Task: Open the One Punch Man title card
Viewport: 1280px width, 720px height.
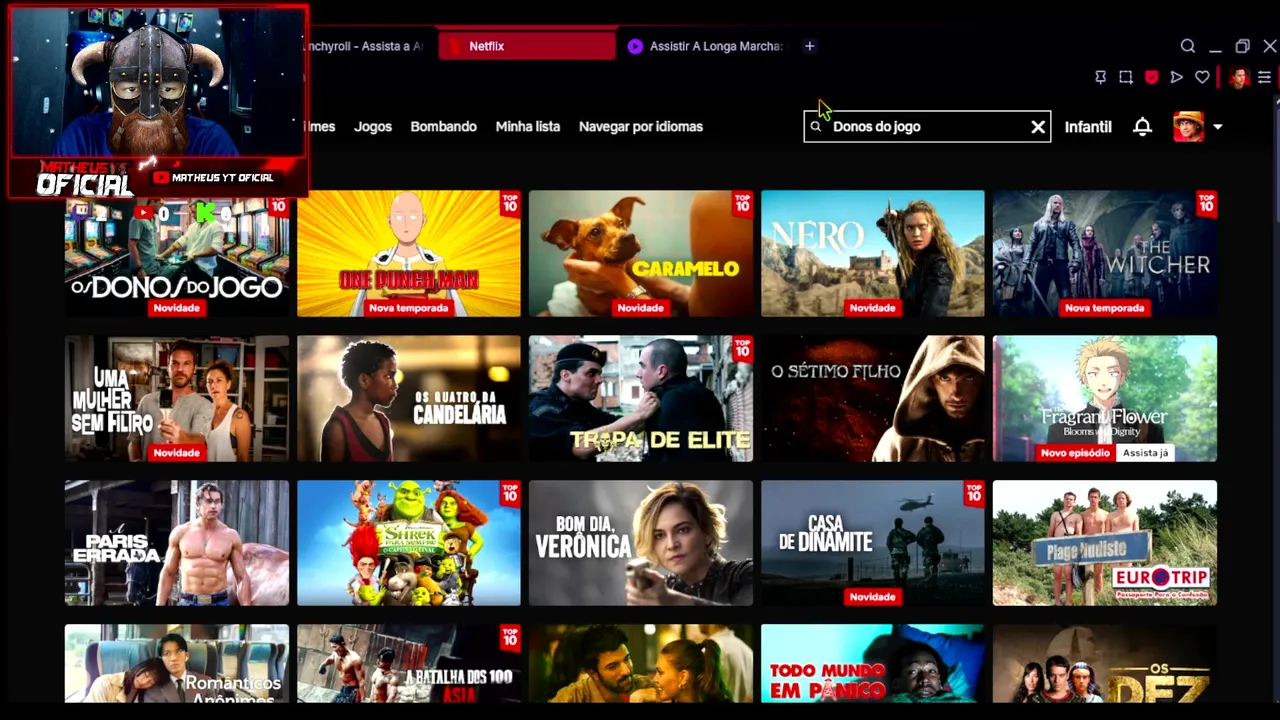Action: (409, 254)
